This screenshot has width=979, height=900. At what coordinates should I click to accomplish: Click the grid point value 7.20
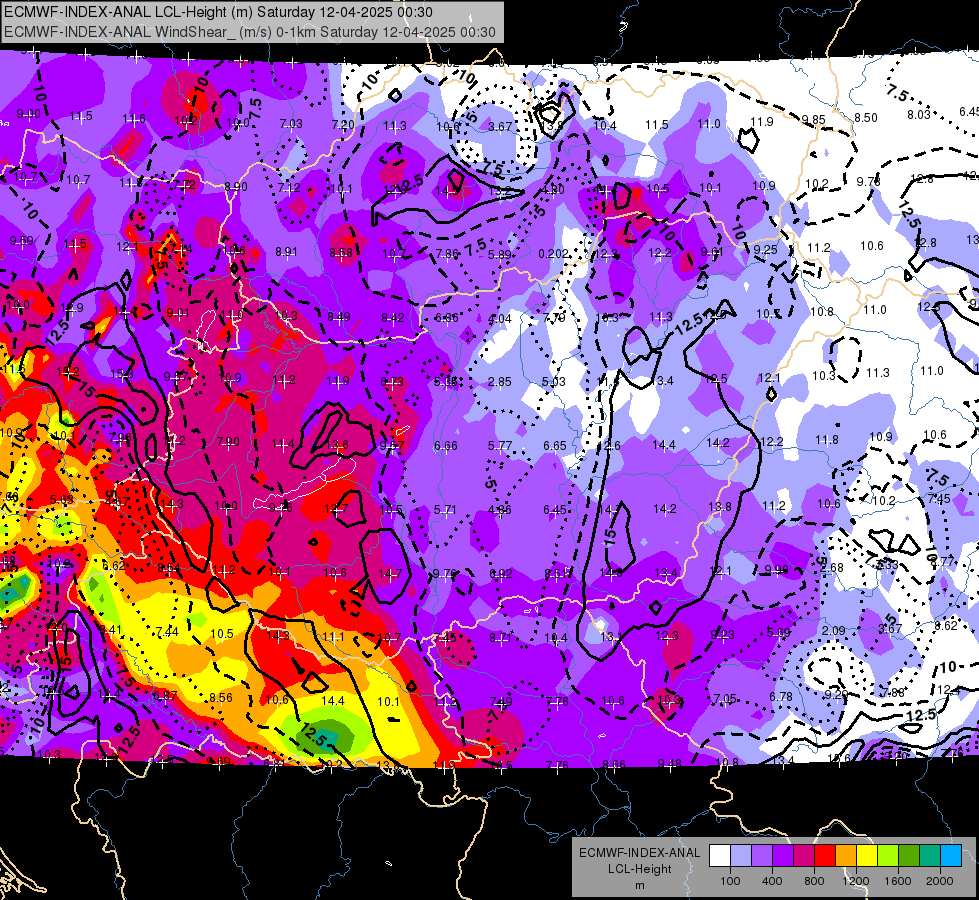[x=343, y=124]
